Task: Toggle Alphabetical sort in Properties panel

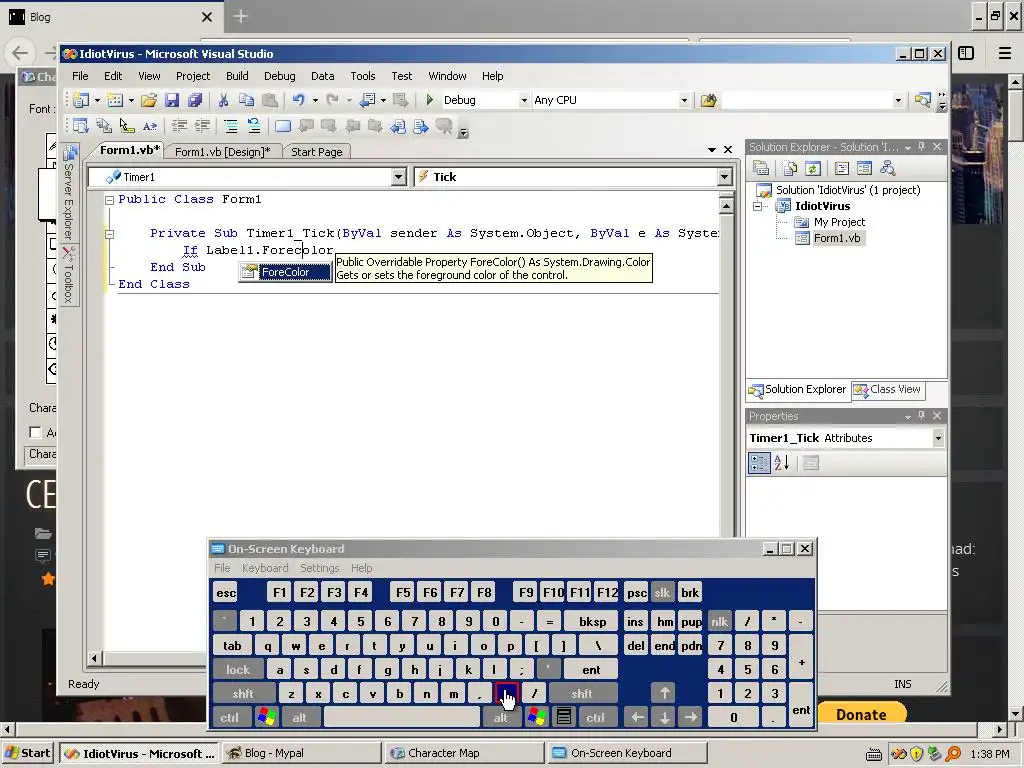Action: [782, 463]
